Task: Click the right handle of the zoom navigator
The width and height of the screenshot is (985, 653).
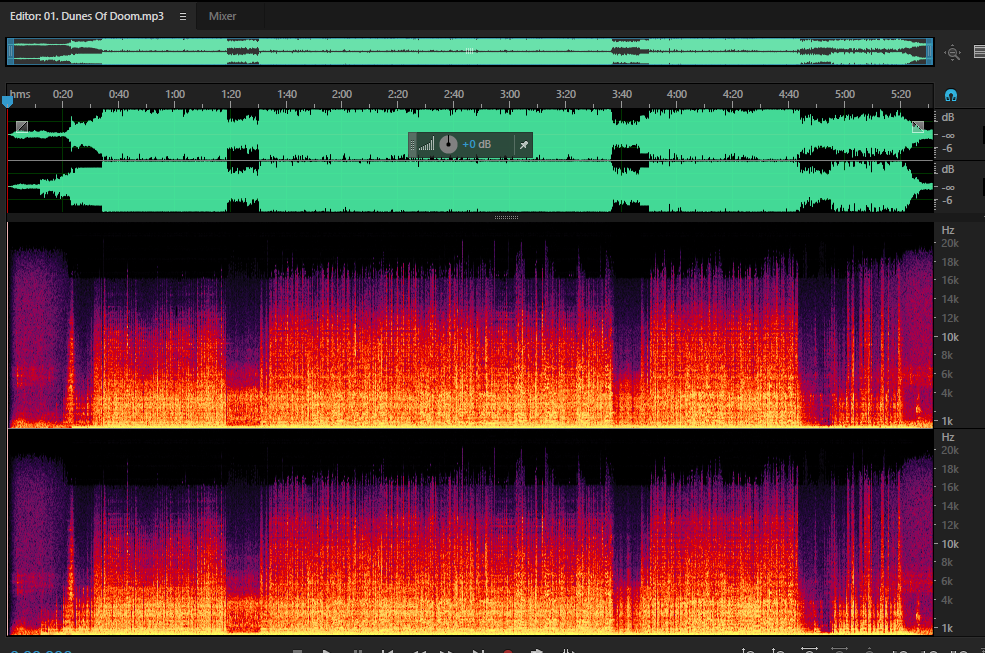Action: 930,52
